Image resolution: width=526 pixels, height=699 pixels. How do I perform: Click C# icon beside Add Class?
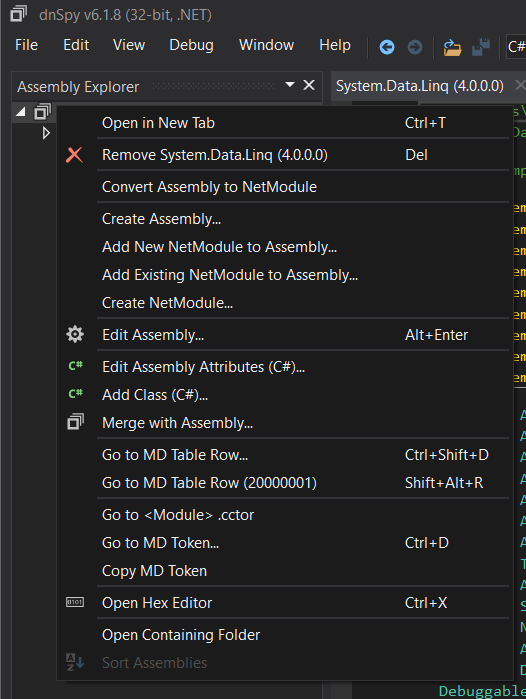coord(75,394)
